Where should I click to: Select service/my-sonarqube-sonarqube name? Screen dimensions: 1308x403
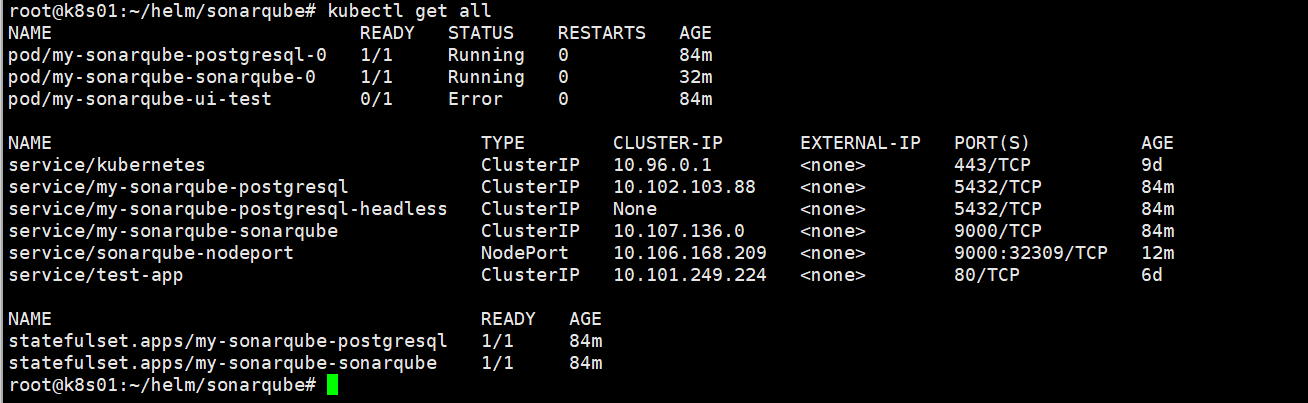tap(172, 231)
